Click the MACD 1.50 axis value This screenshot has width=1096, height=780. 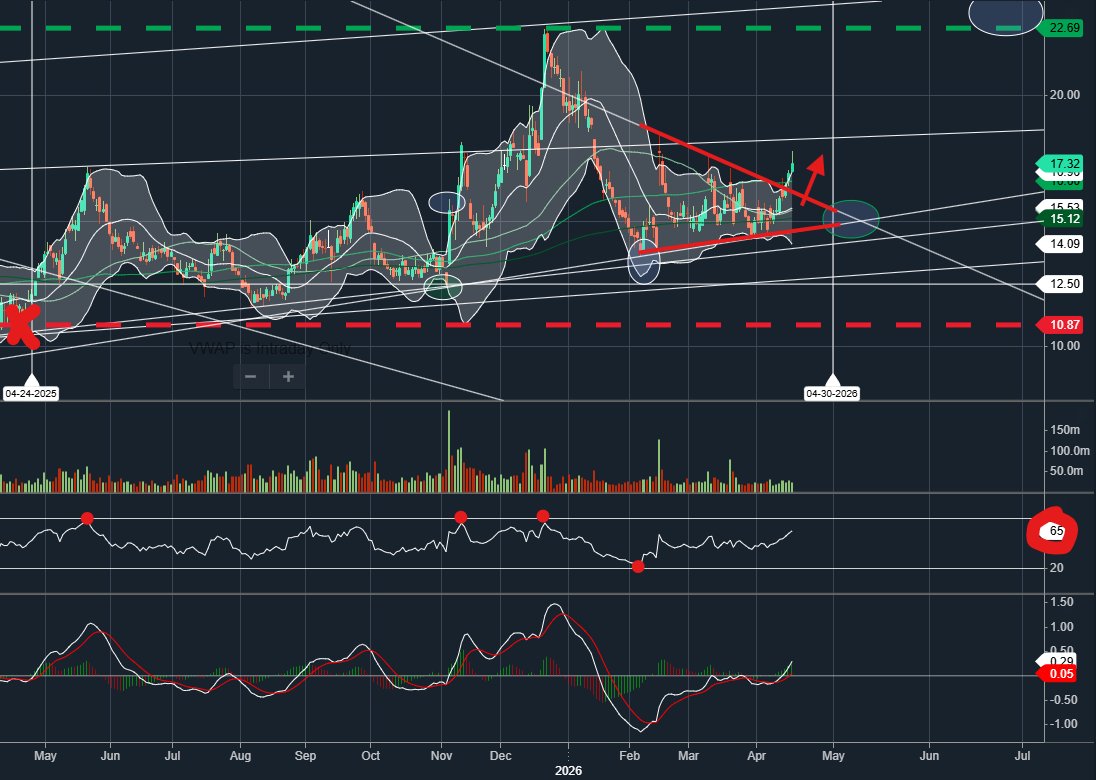pos(1062,602)
